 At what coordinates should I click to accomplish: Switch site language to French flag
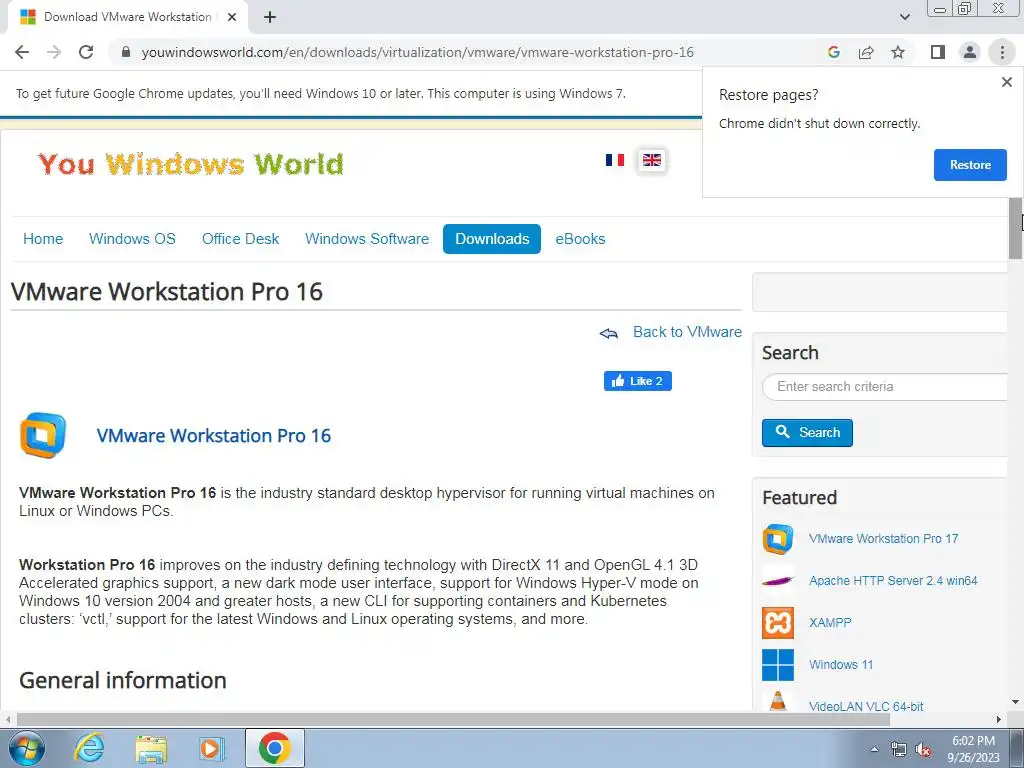point(615,160)
